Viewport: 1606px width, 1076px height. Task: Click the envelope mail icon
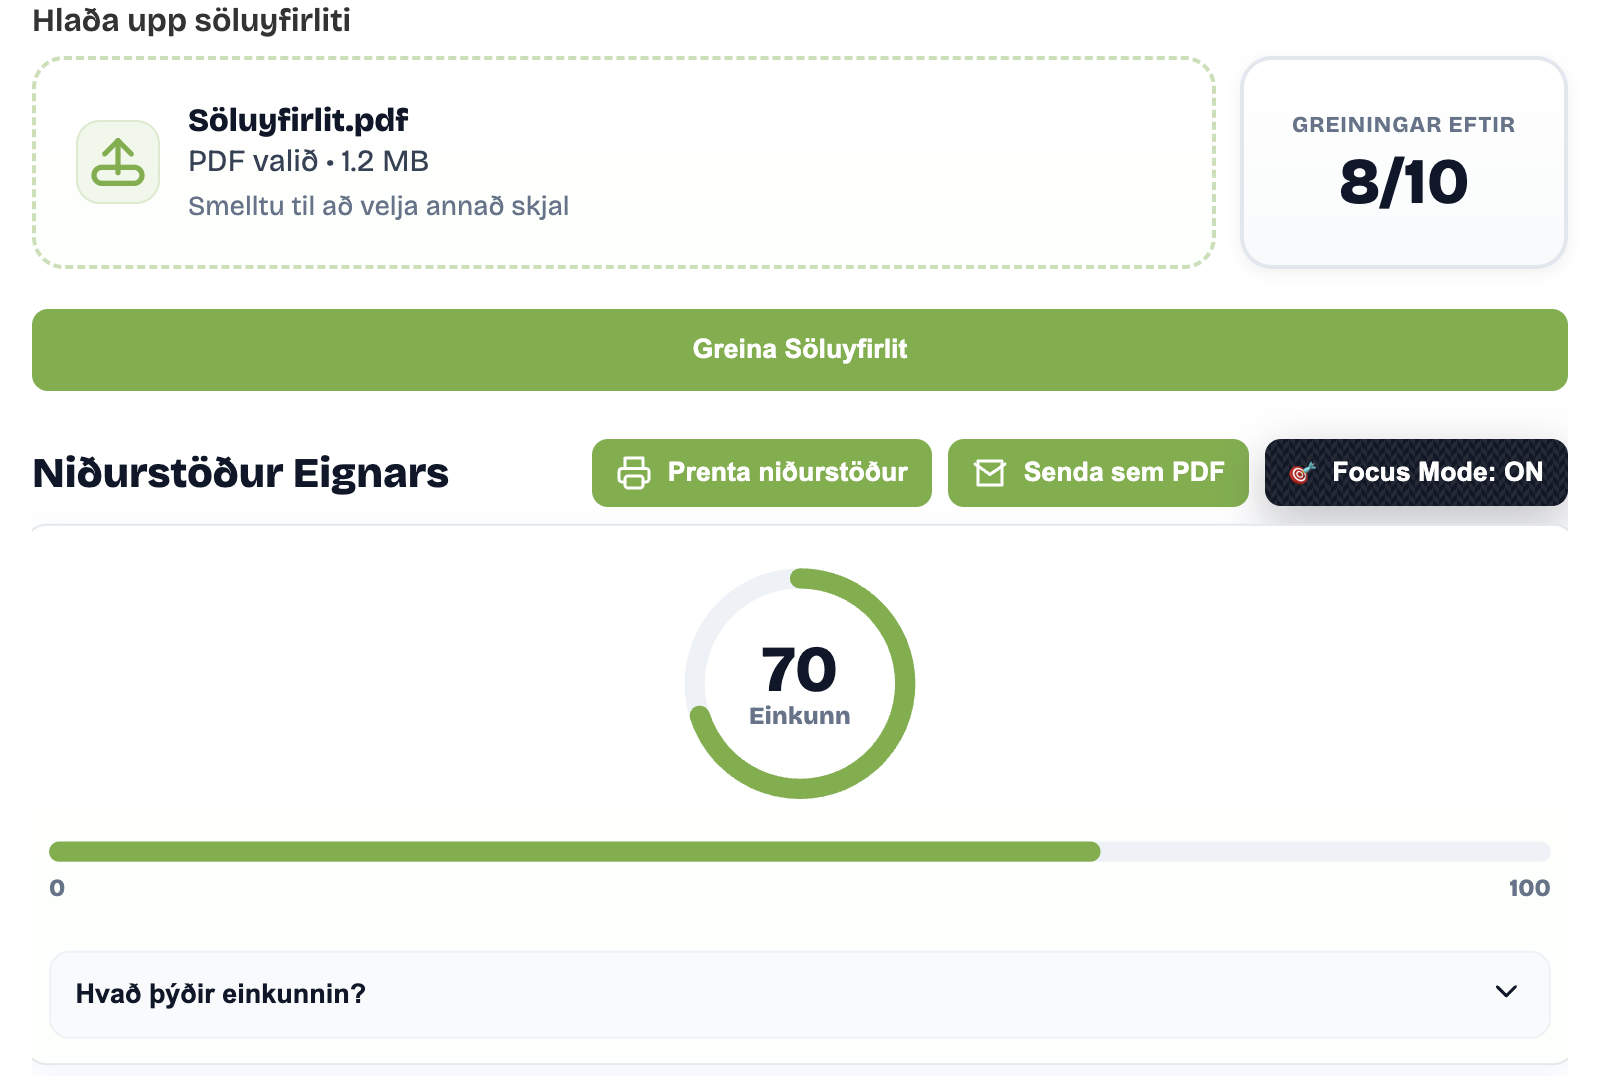[x=989, y=473]
